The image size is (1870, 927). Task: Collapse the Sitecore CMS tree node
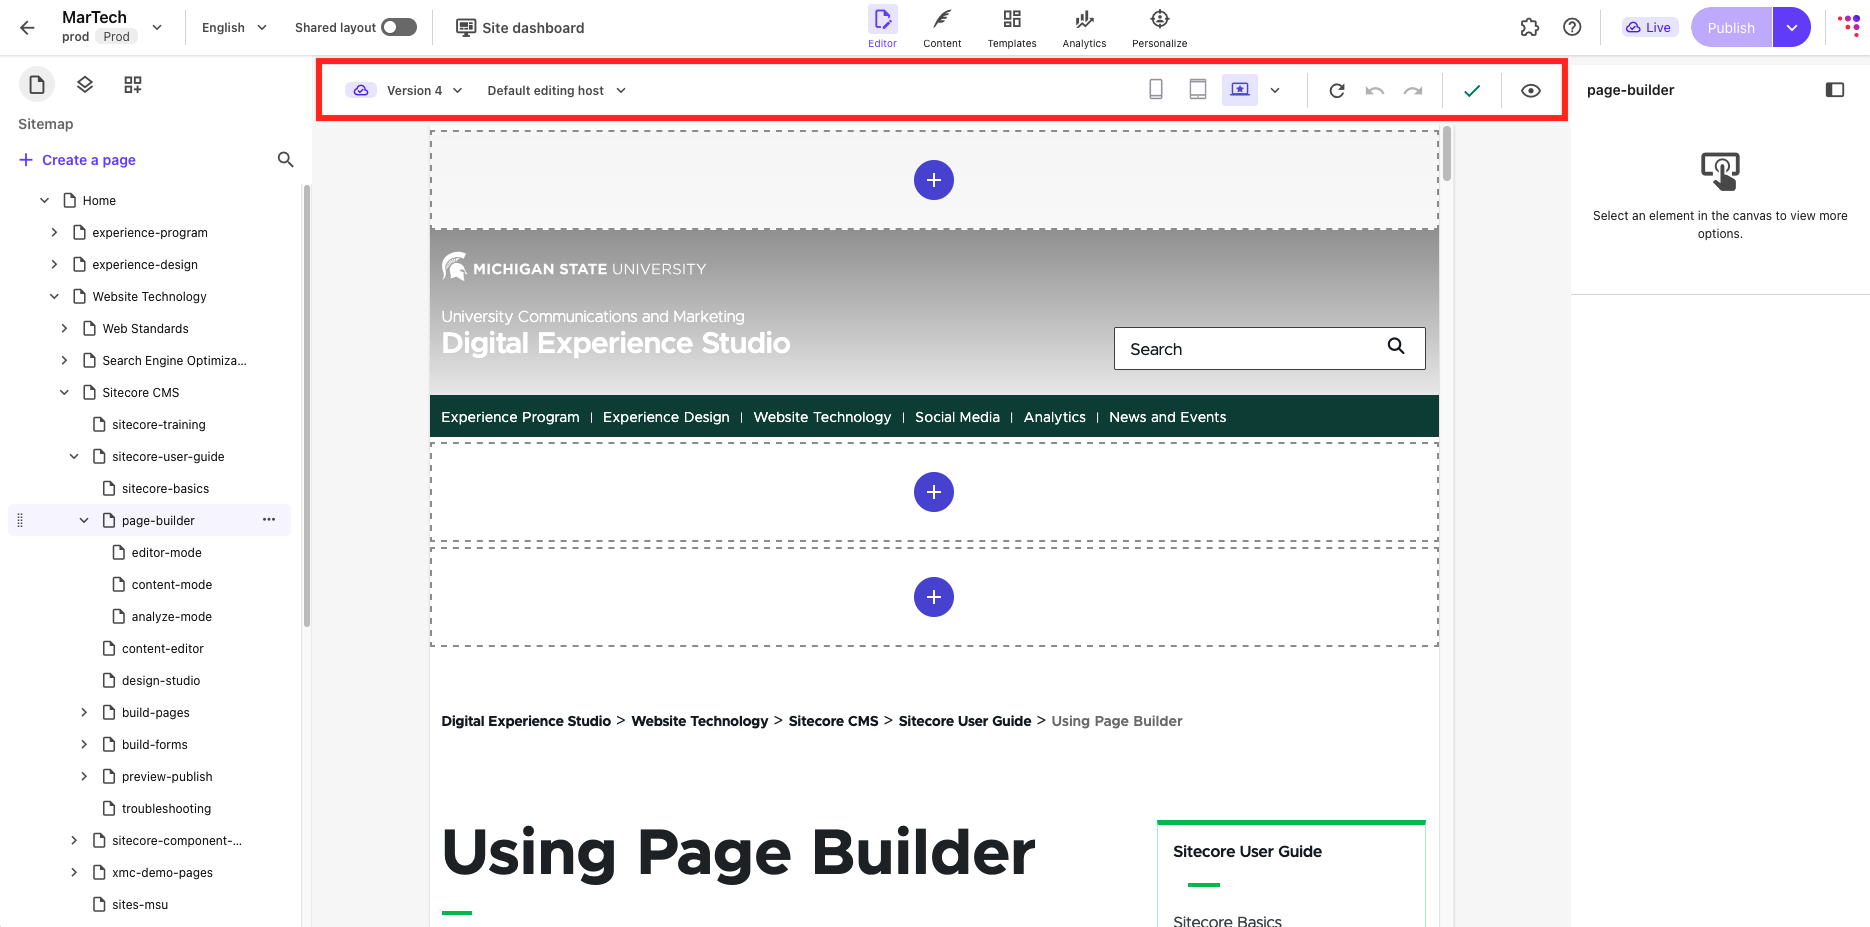pos(65,393)
